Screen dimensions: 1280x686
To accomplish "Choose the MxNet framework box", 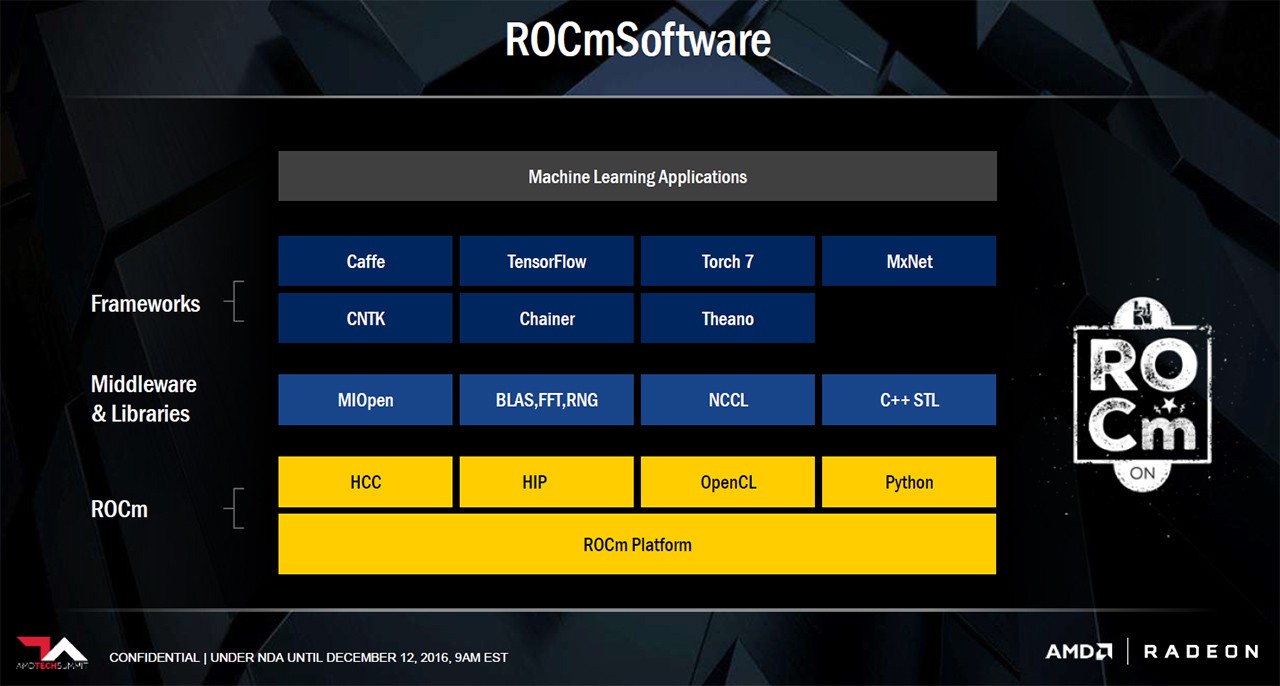I will (x=909, y=261).
